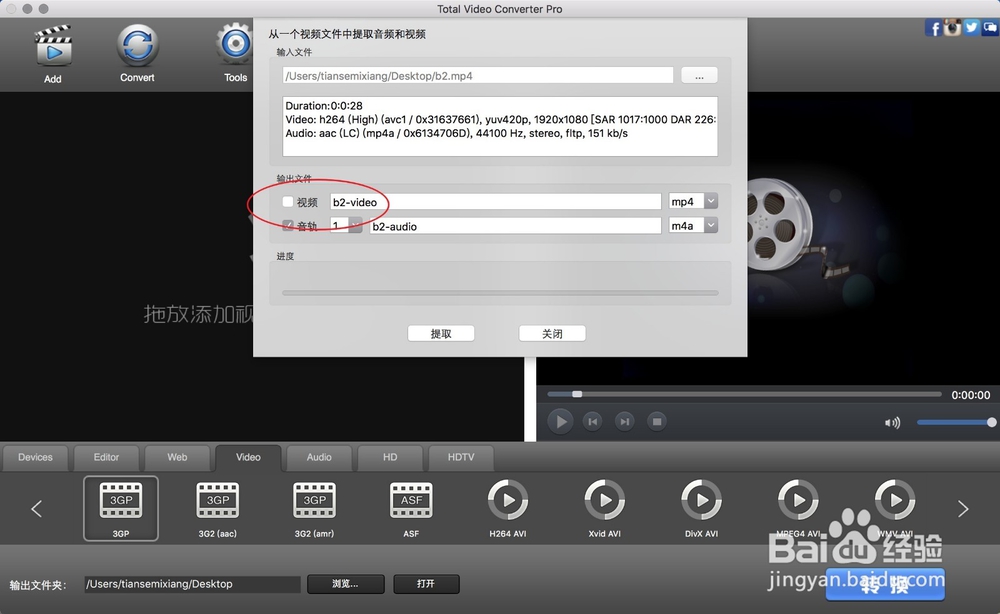This screenshot has width=1000, height=614.
Task: Enable the 视频 output checkbox
Action: pyautogui.click(x=288, y=201)
